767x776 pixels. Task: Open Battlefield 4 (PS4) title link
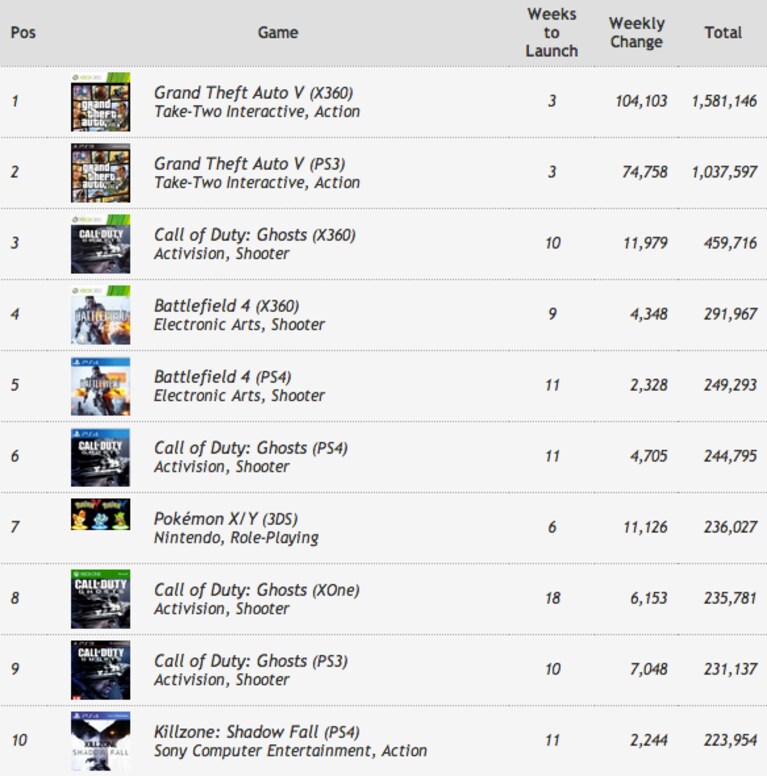(223, 377)
